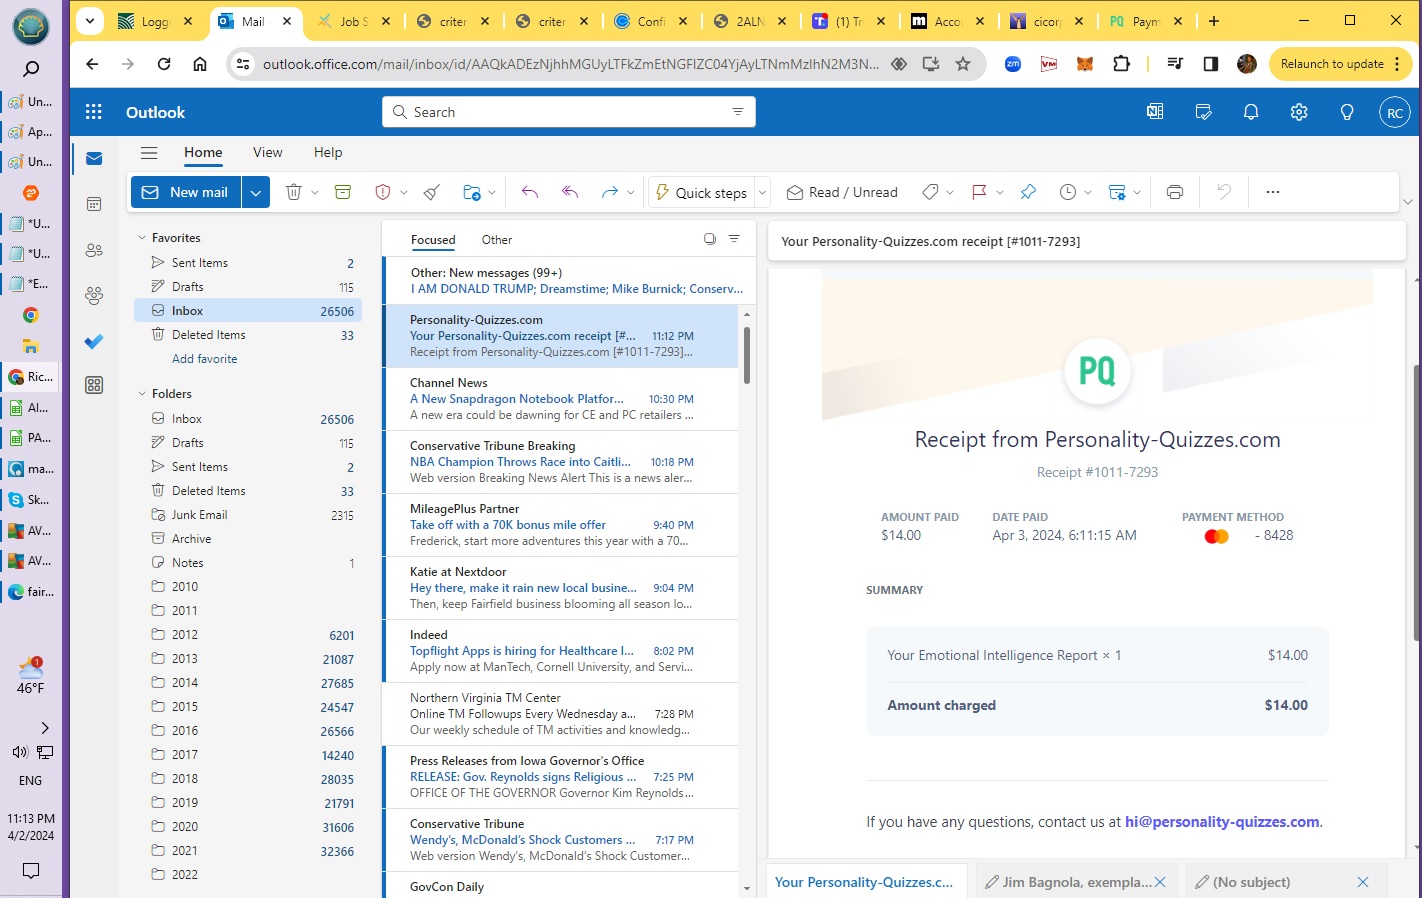
Task: Click the Quick steps button
Action: 701,192
